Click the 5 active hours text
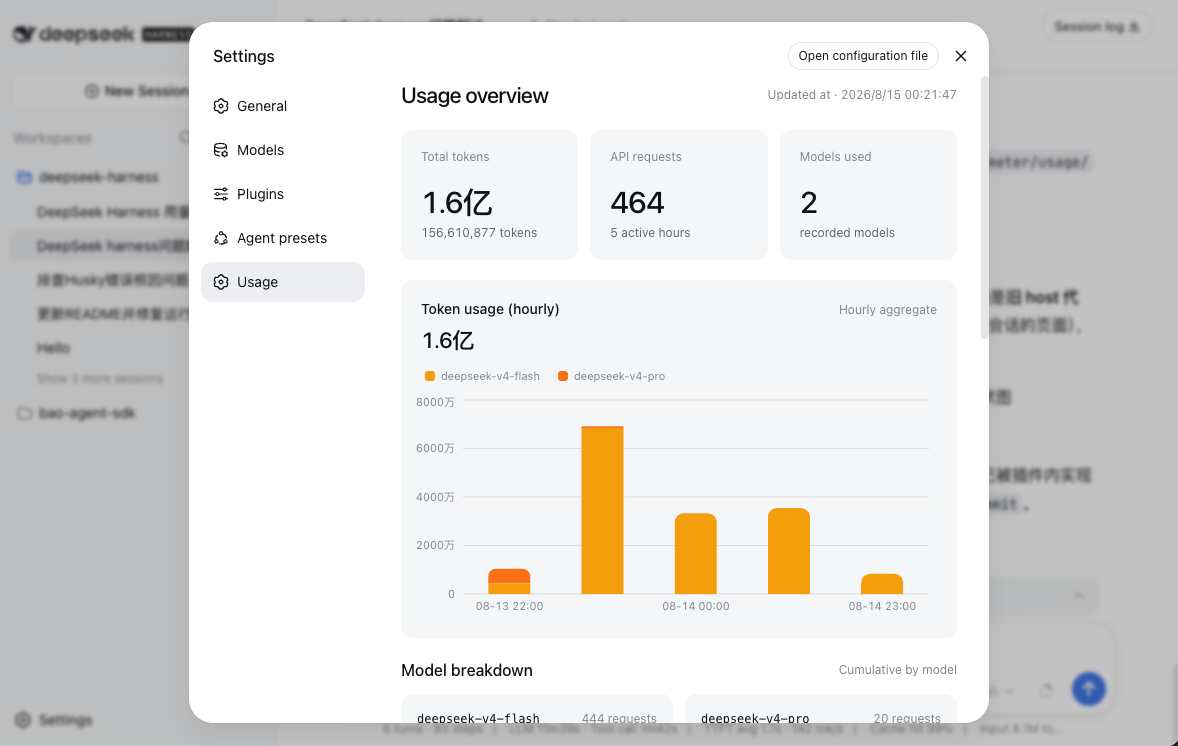The image size is (1178, 746). point(651,233)
